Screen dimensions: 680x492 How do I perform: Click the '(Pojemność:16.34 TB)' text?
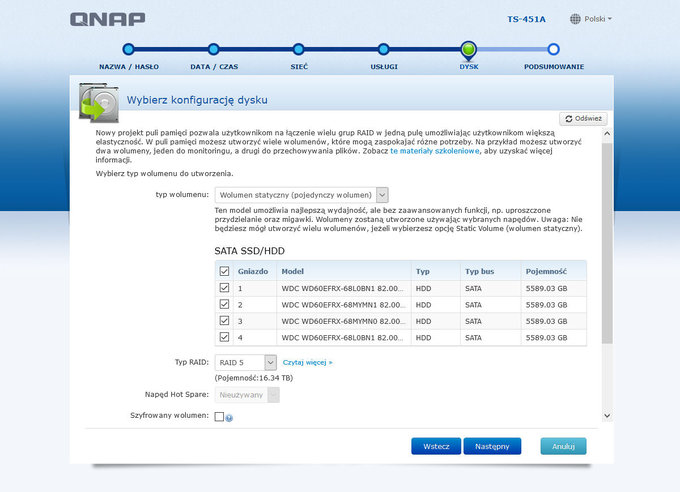pyautogui.click(x=254, y=378)
